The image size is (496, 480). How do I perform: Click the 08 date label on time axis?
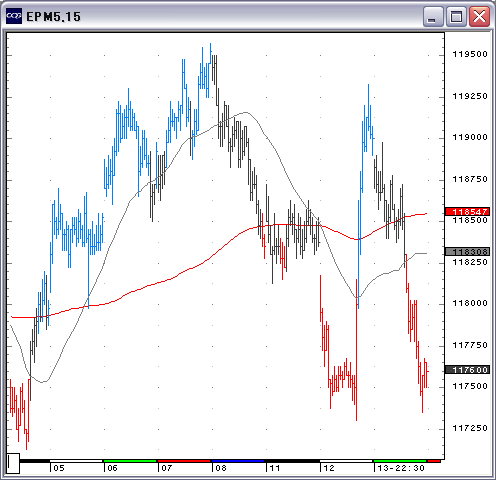coord(221,468)
